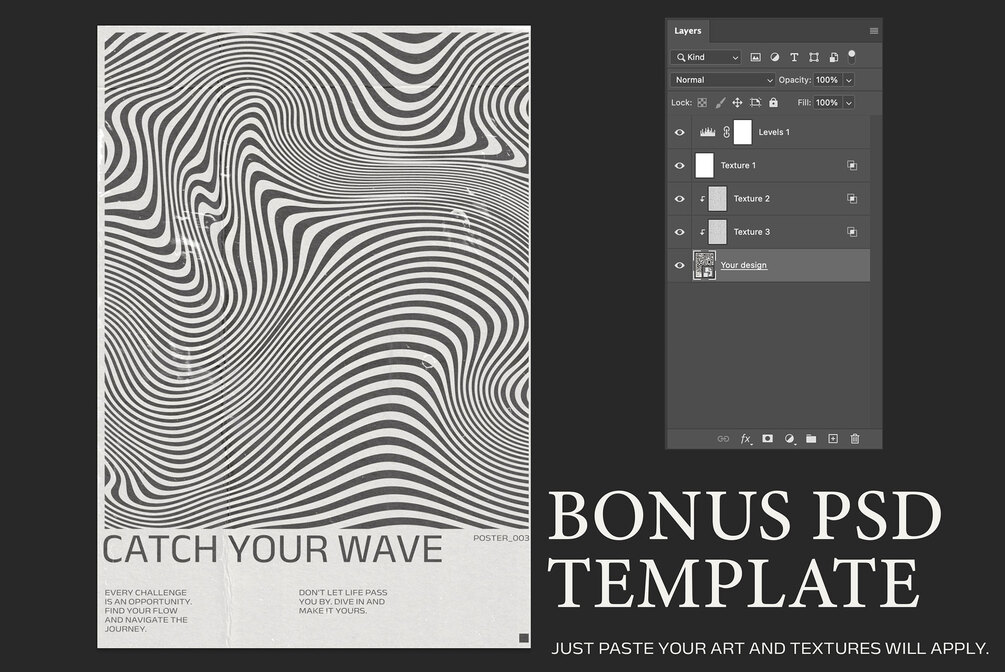The height and width of the screenshot is (672, 1005).
Task: Open the Layers panel menu icon
Action: click(x=874, y=31)
